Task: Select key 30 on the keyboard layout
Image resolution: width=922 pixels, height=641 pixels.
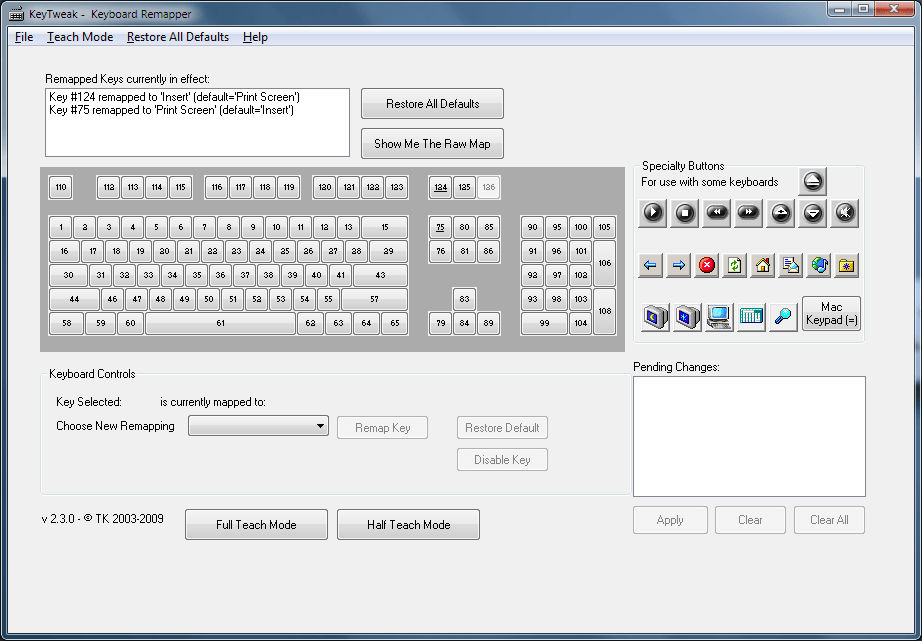Action: pos(68,275)
